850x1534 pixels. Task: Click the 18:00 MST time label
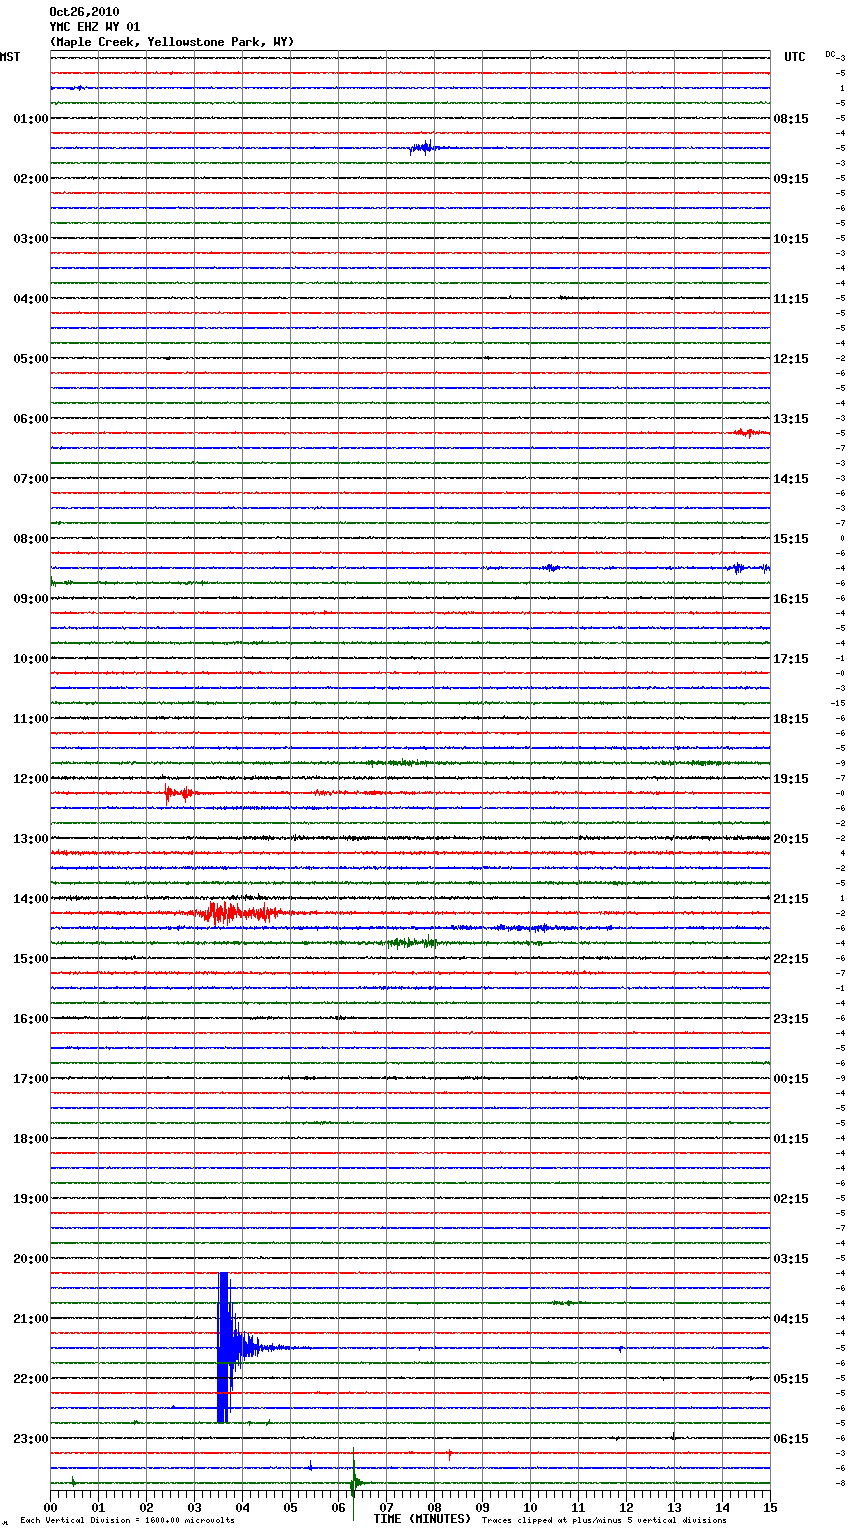click(x=31, y=1139)
